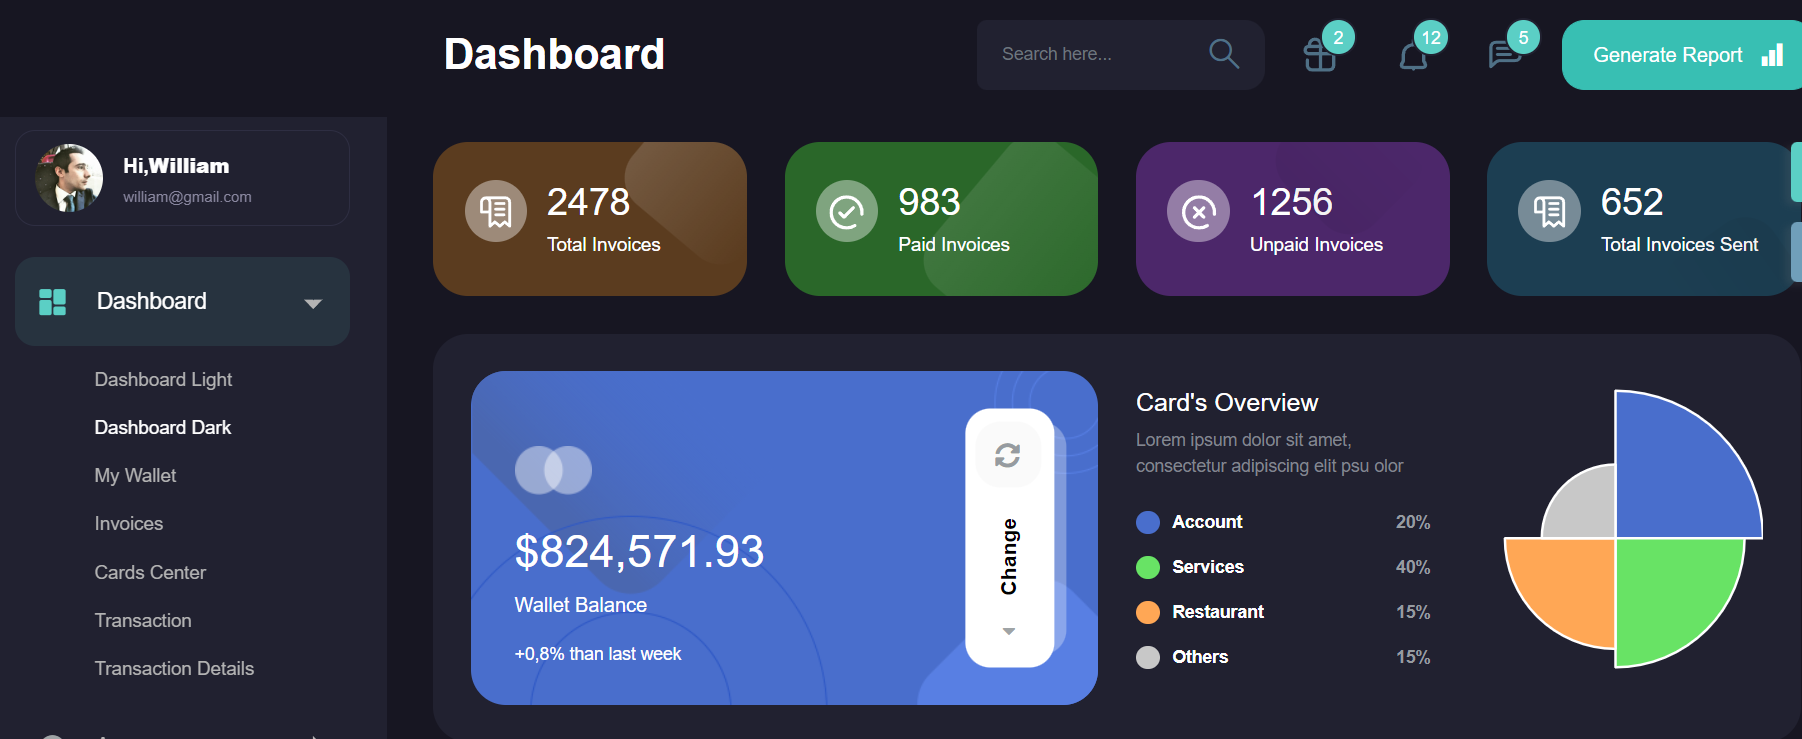Click the gift box icon in header
Screen dimensions: 1802x739
pyautogui.click(x=1319, y=55)
